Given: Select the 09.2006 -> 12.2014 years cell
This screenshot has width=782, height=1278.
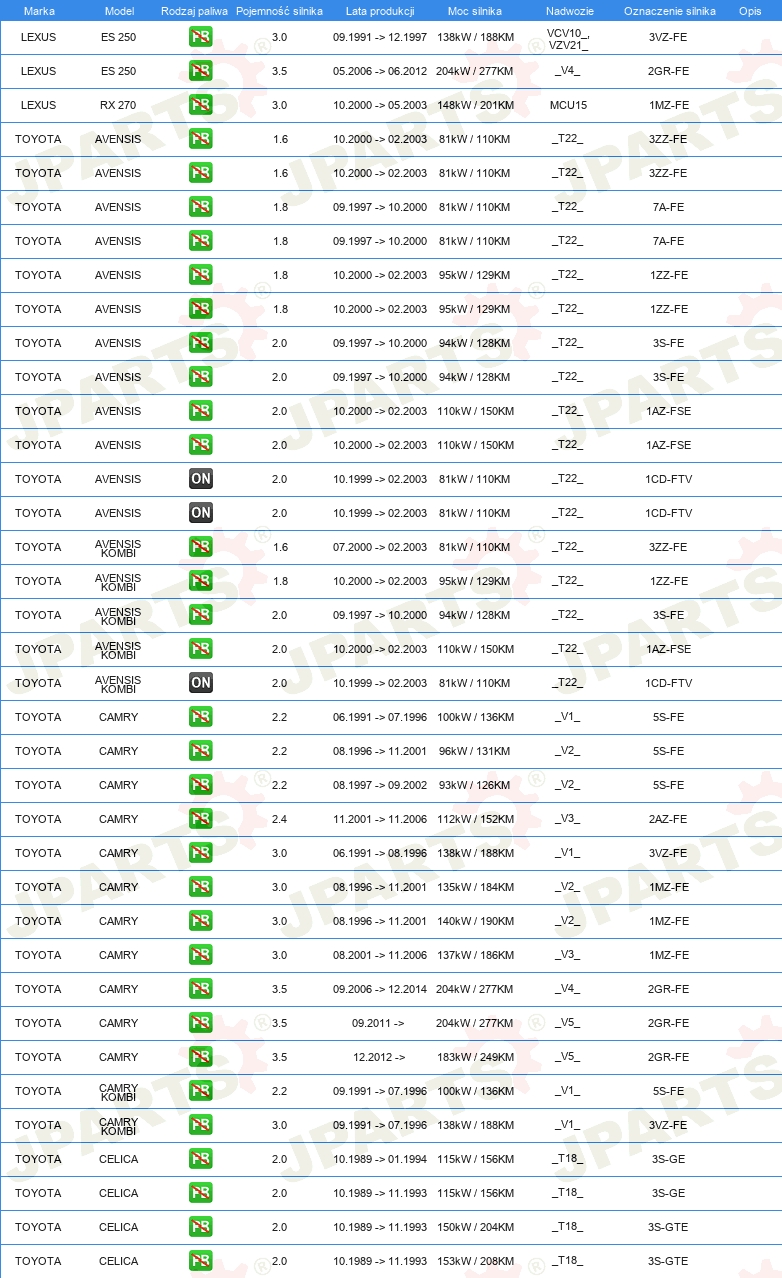Looking at the screenshot, I should coord(380,989).
